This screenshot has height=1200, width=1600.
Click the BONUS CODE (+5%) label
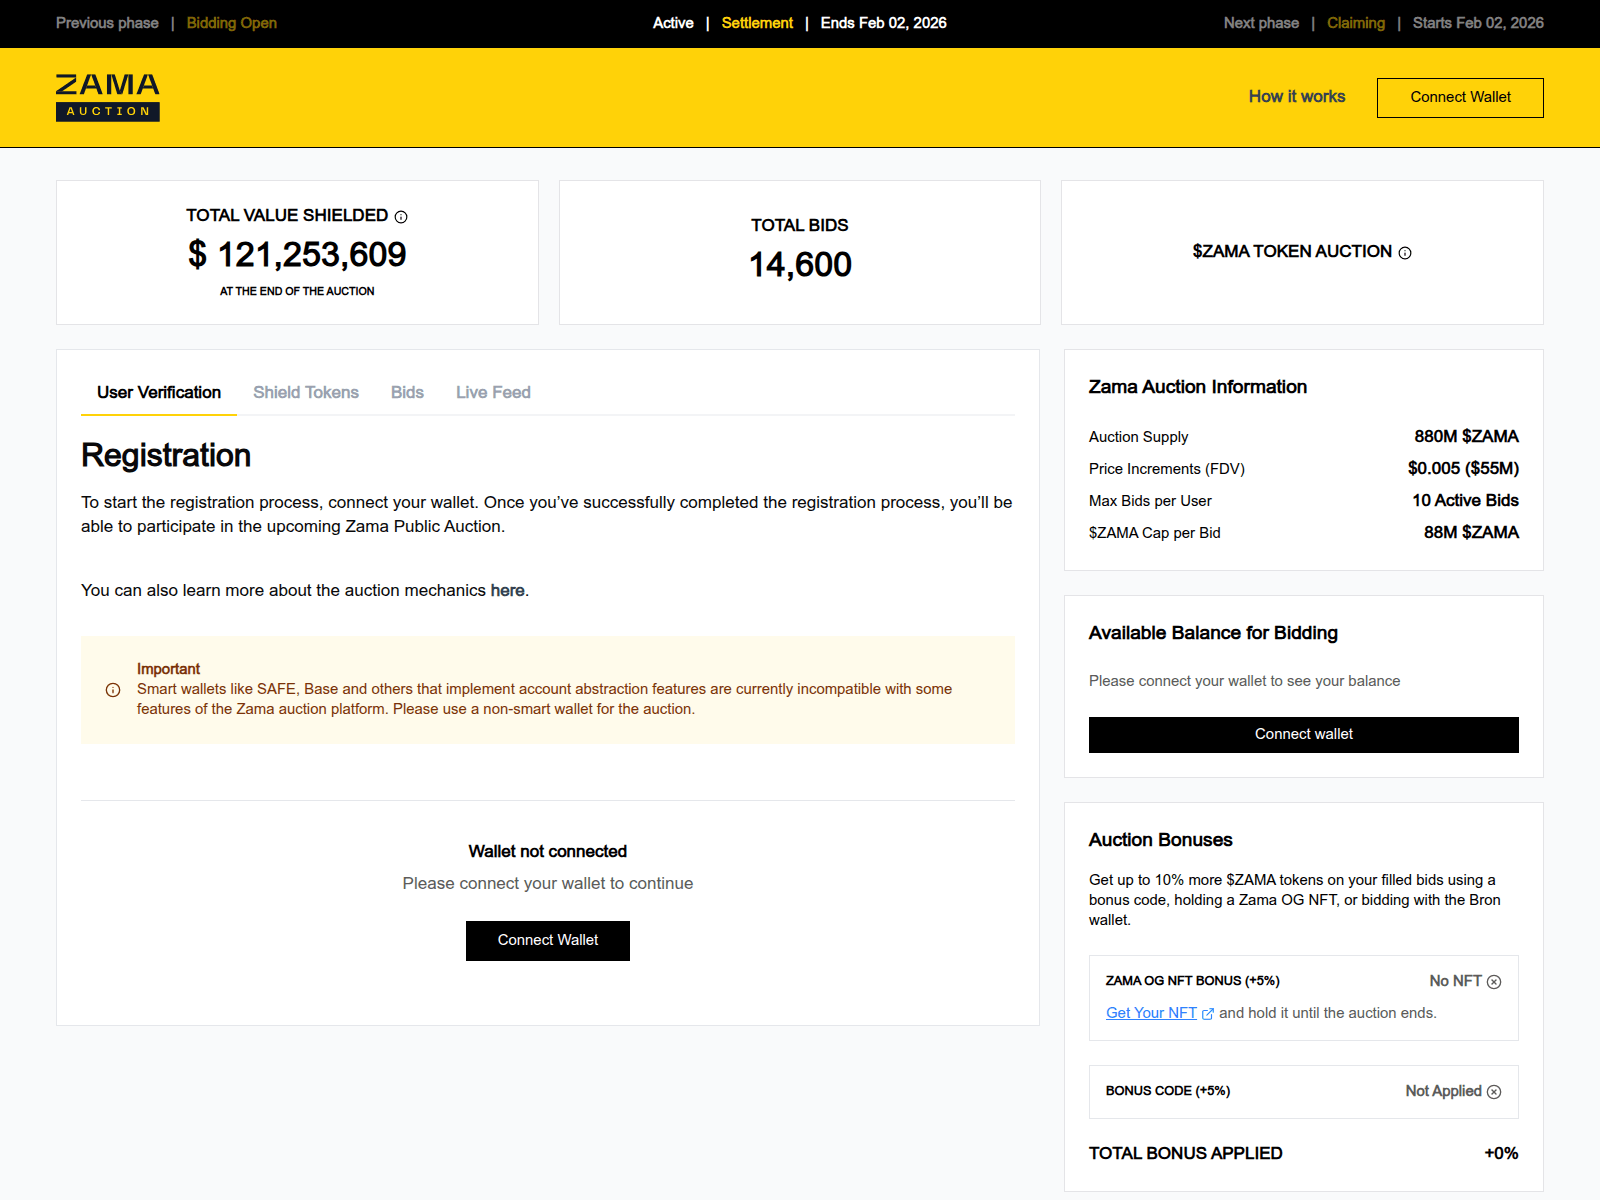tap(1168, 1091)
